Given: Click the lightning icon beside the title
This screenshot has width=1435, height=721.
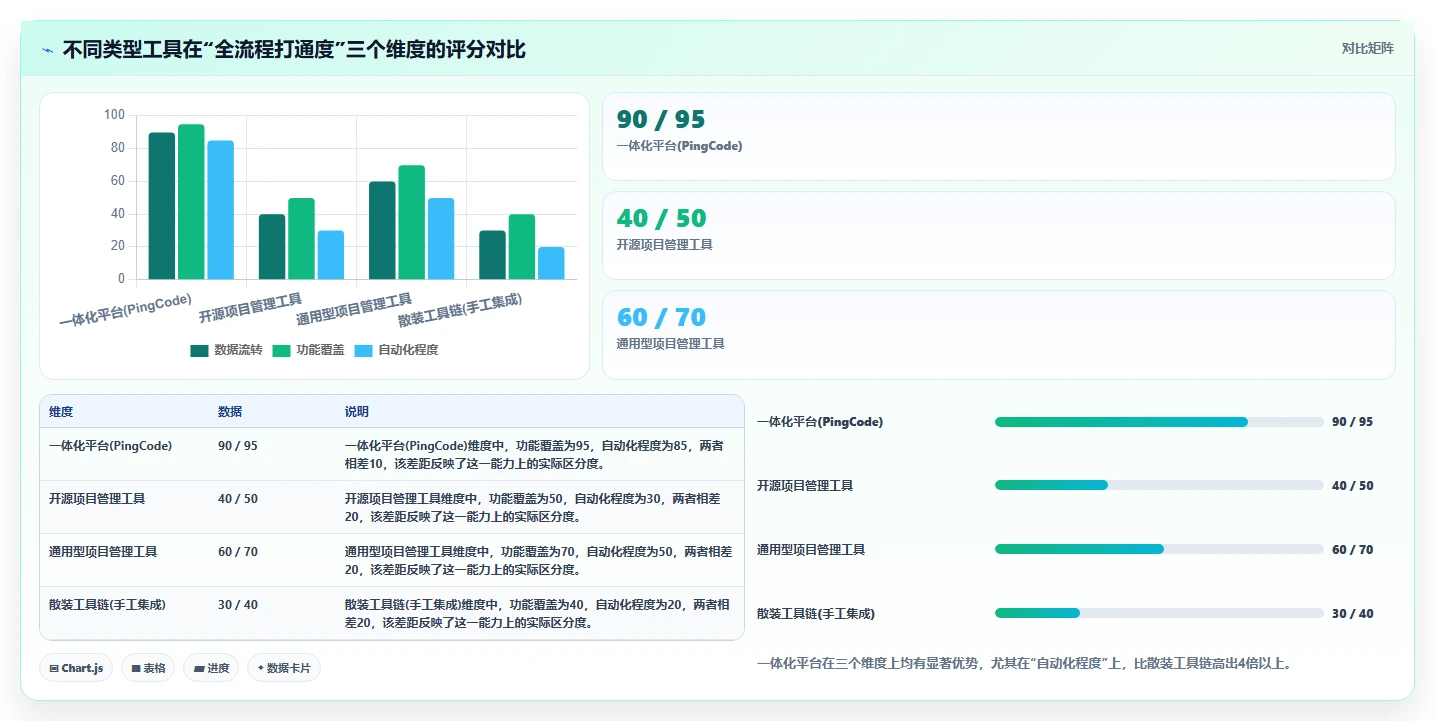Looking at the screenshot, I should [x=47, y=50].
